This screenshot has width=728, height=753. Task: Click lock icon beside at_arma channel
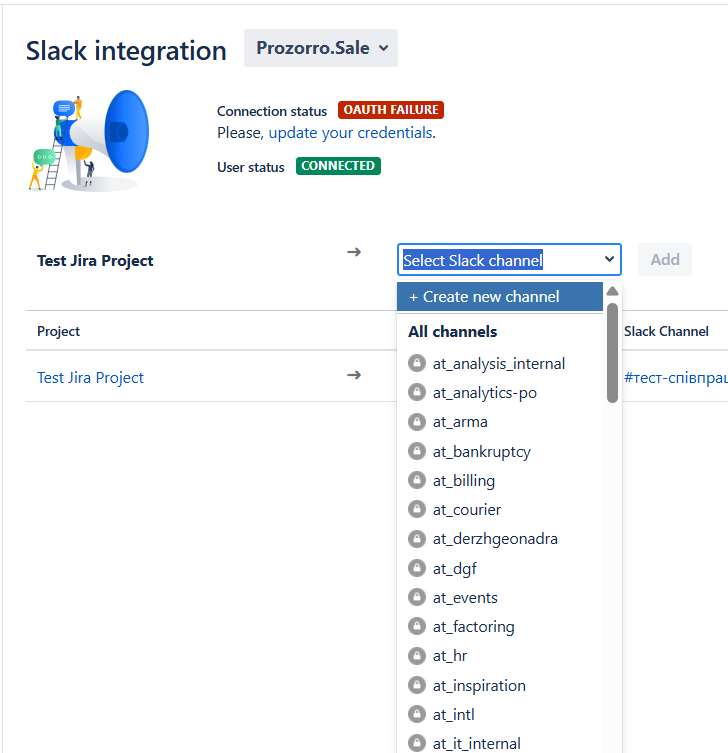click(417, 422)
